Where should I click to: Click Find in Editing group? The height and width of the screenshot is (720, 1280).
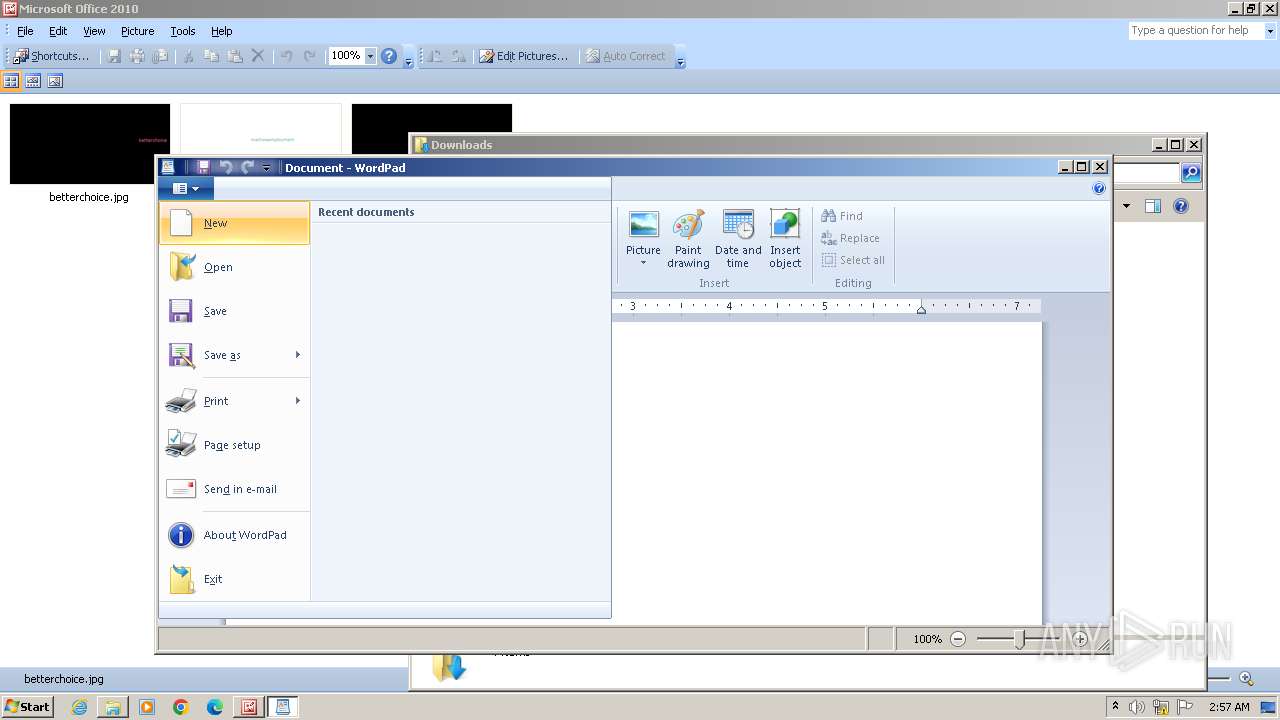[x=842, y=216]
